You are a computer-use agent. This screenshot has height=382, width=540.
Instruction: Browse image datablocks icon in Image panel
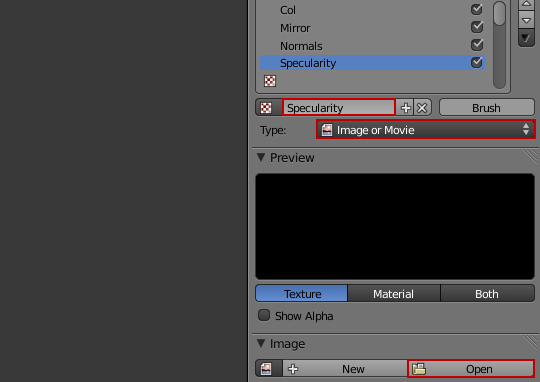pos(269,369)
